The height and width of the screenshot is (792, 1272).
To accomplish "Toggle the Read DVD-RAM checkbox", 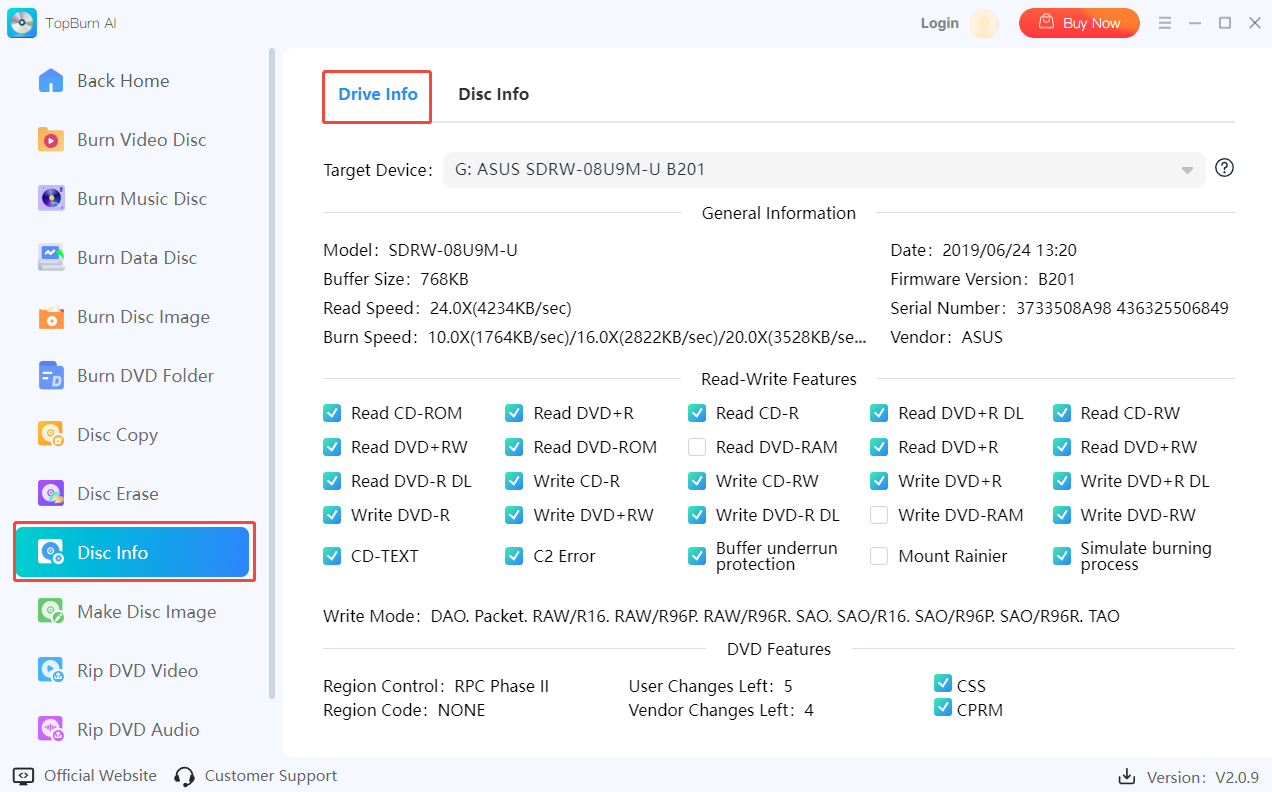I will [x=697, y=447].
